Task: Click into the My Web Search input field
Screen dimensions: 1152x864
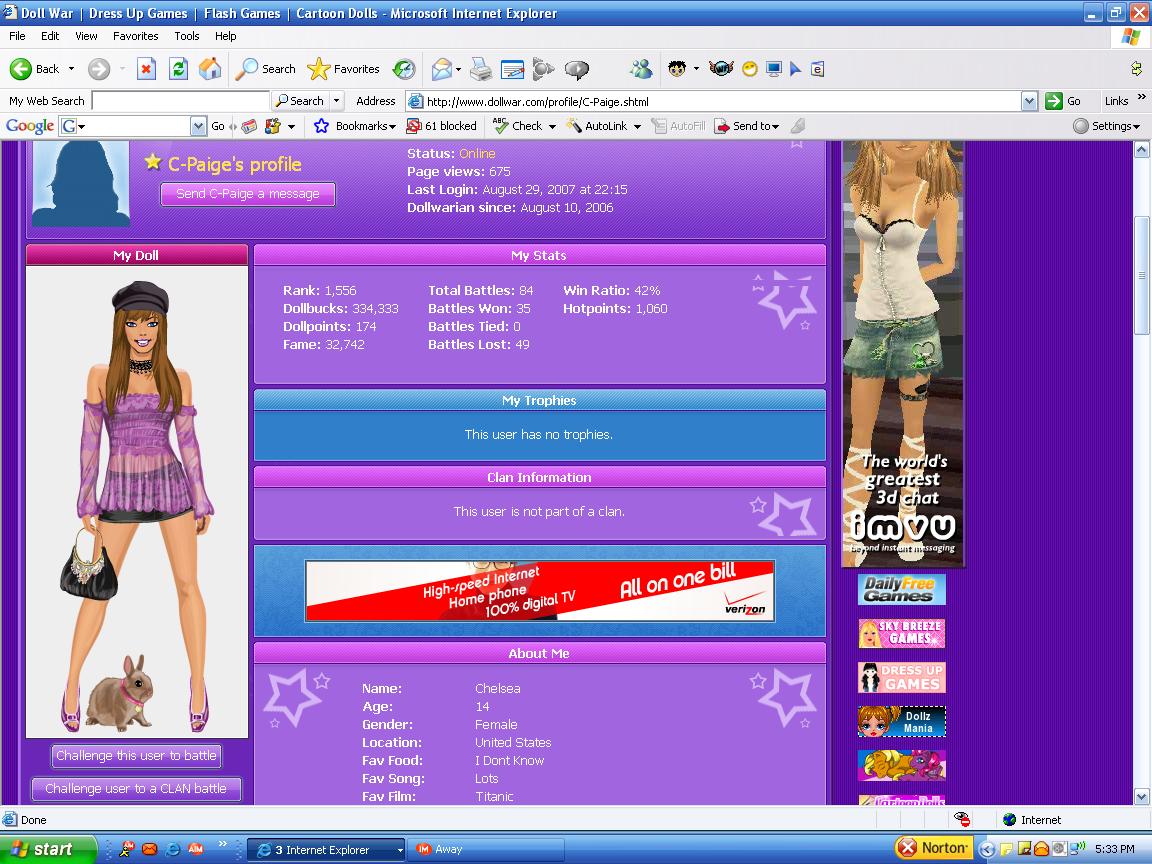Action: pyautogui.click(x=180, y=101)
